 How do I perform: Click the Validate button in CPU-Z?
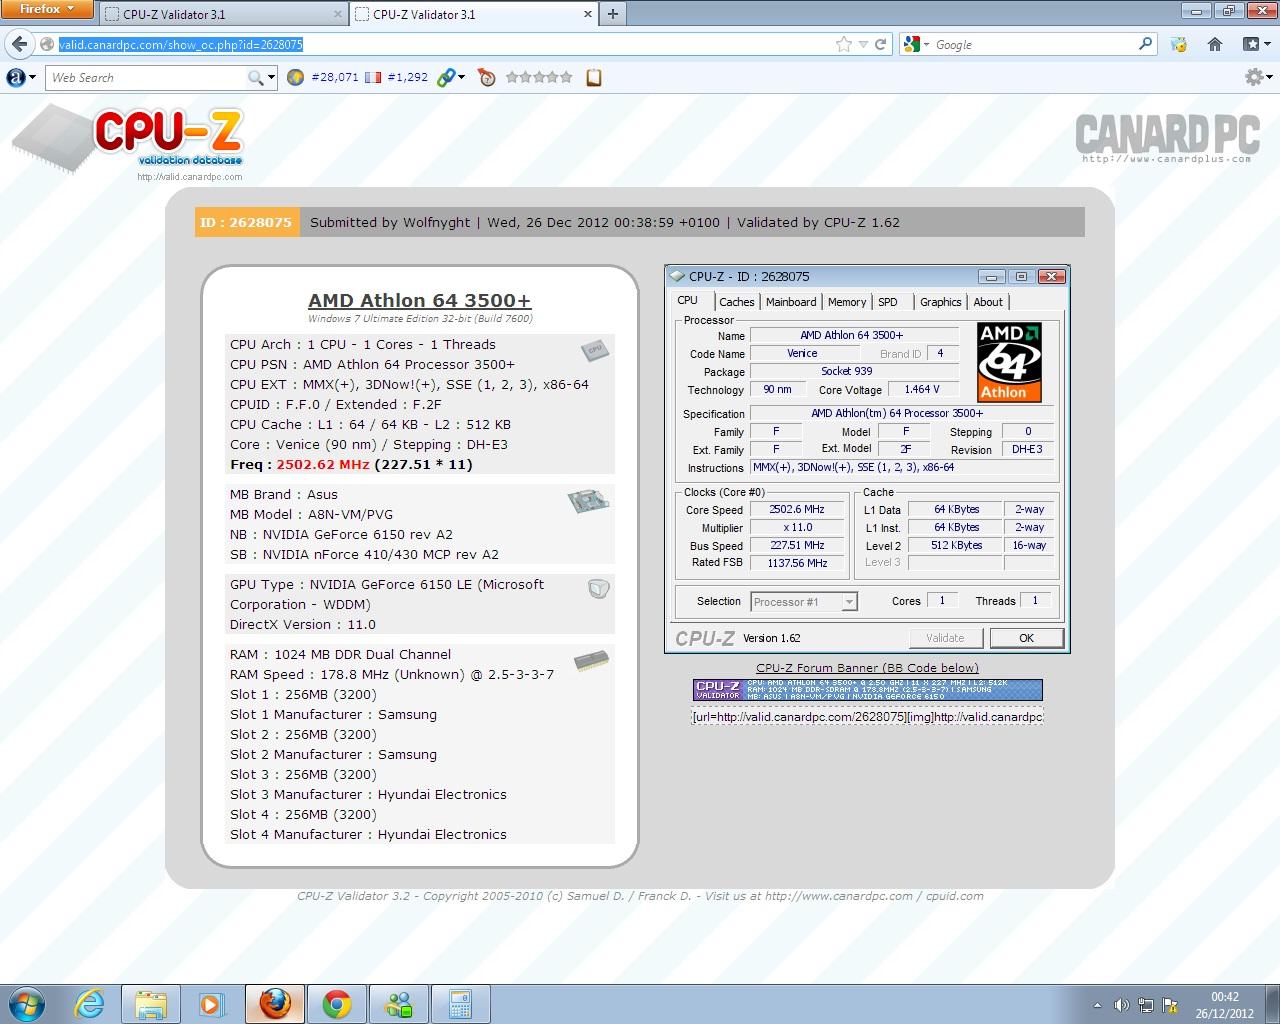(x=945, y=638)
